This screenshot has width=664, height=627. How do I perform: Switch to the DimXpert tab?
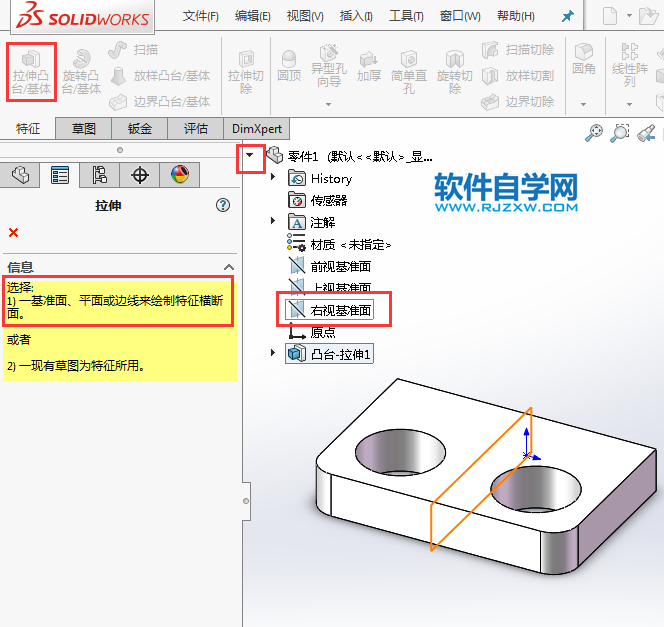pos(257,129)
